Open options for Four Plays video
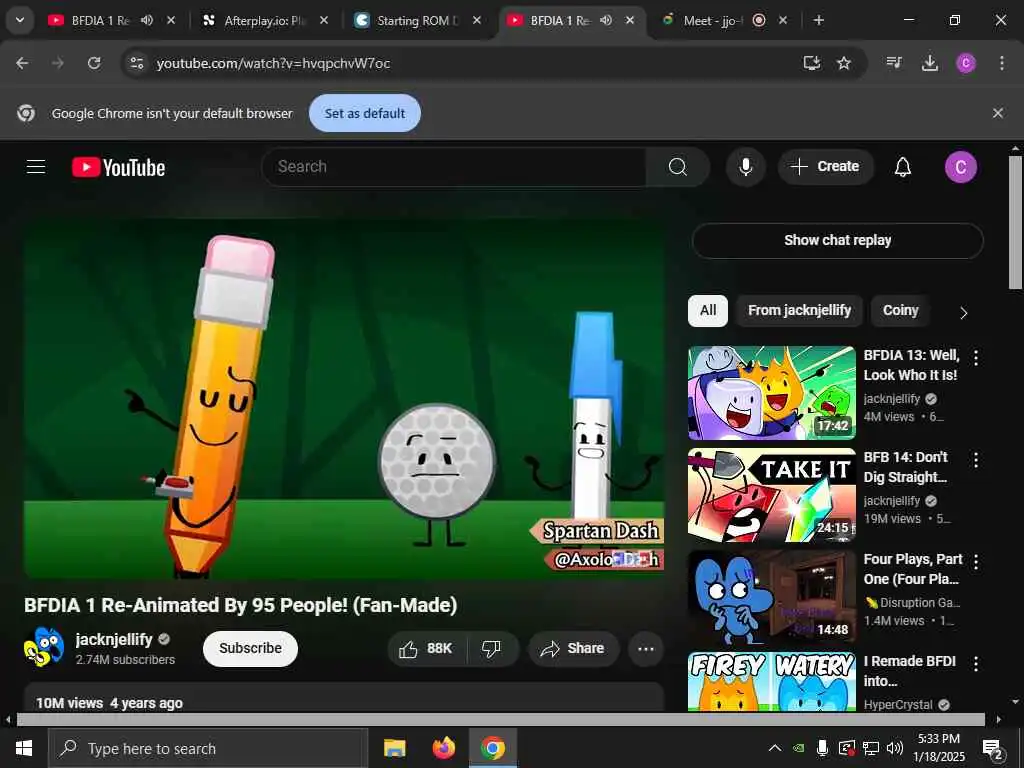Viewport: 1024px width, 768px height. pyautogui.click(x=976, y=562)
